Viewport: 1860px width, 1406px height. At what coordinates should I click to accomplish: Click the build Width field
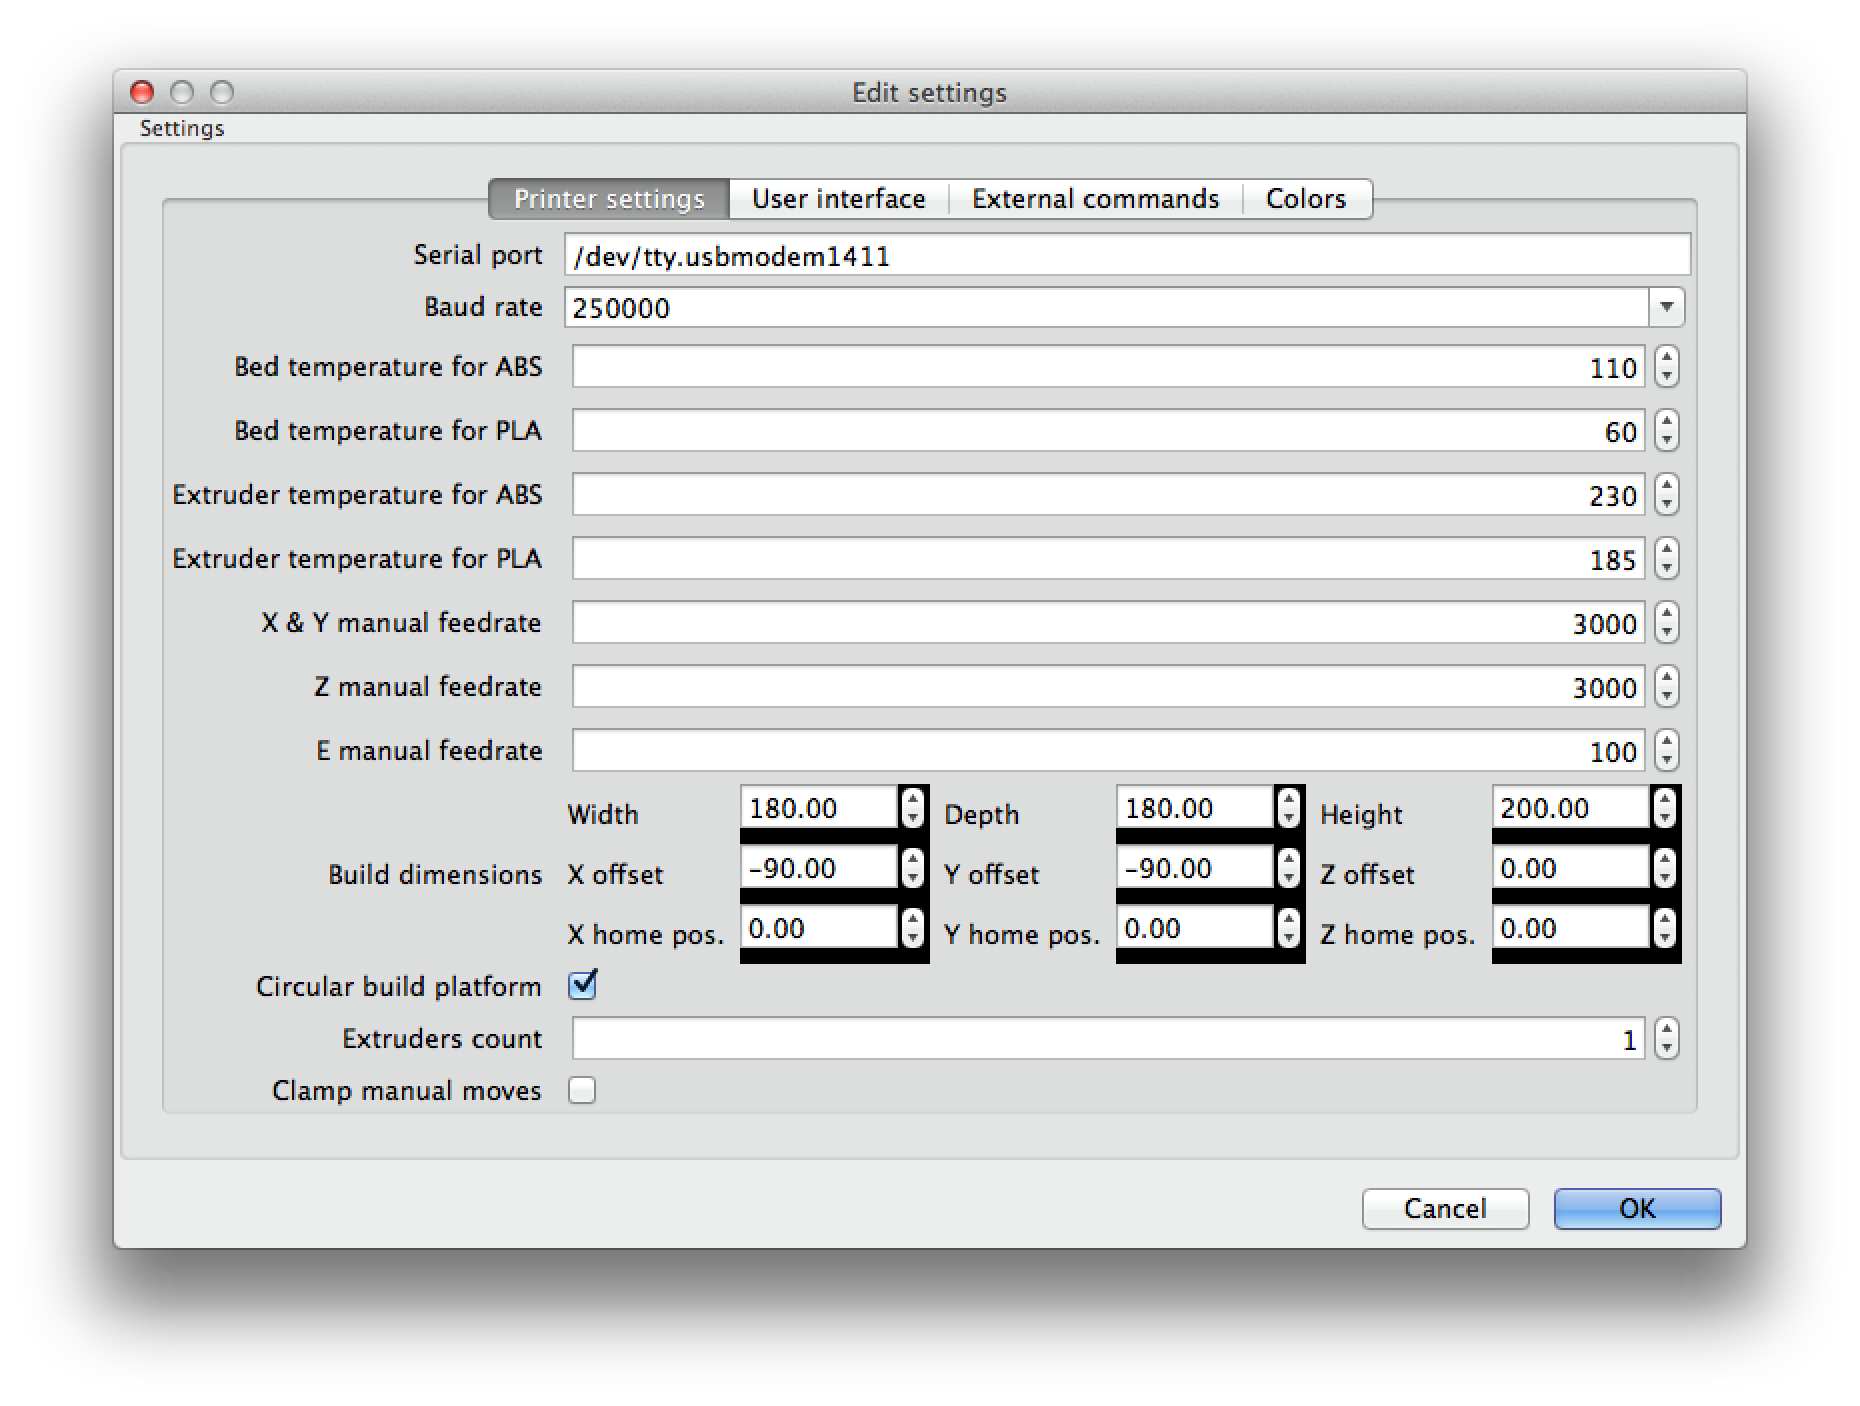pos(819,808)
